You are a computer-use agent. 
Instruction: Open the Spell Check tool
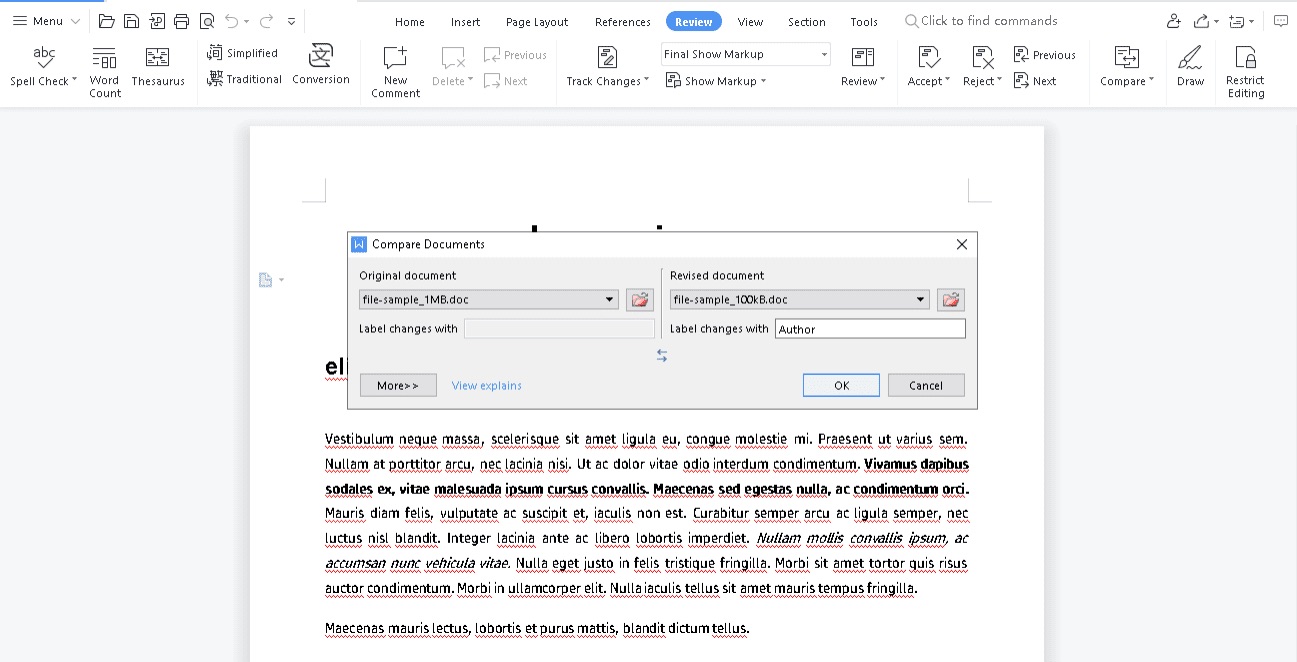(x=43, y=68)
